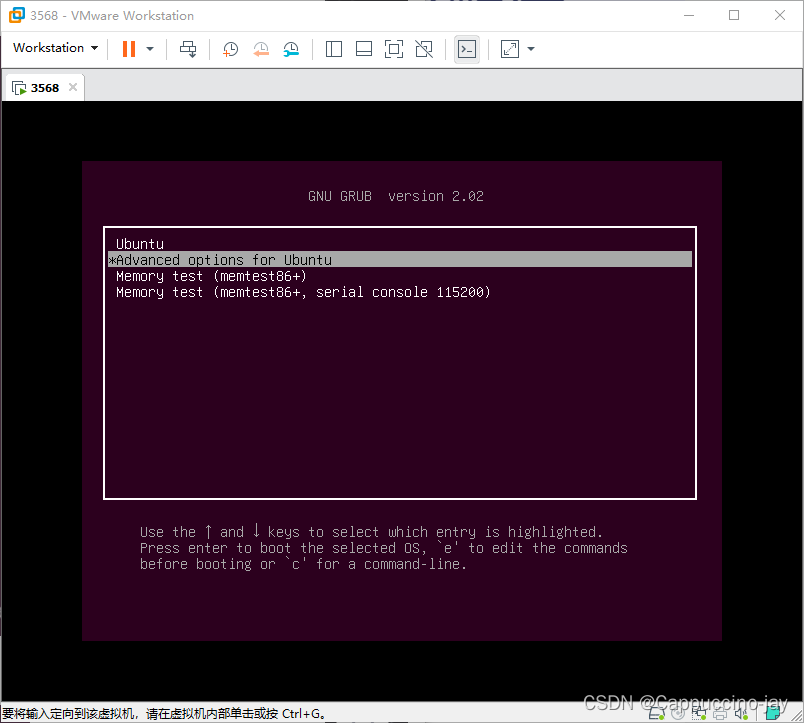Screen dimensions: 804x723
Task: Select Advanced options for Ubuntu entry
Action: pyautogui.click(x=400, y=259)
